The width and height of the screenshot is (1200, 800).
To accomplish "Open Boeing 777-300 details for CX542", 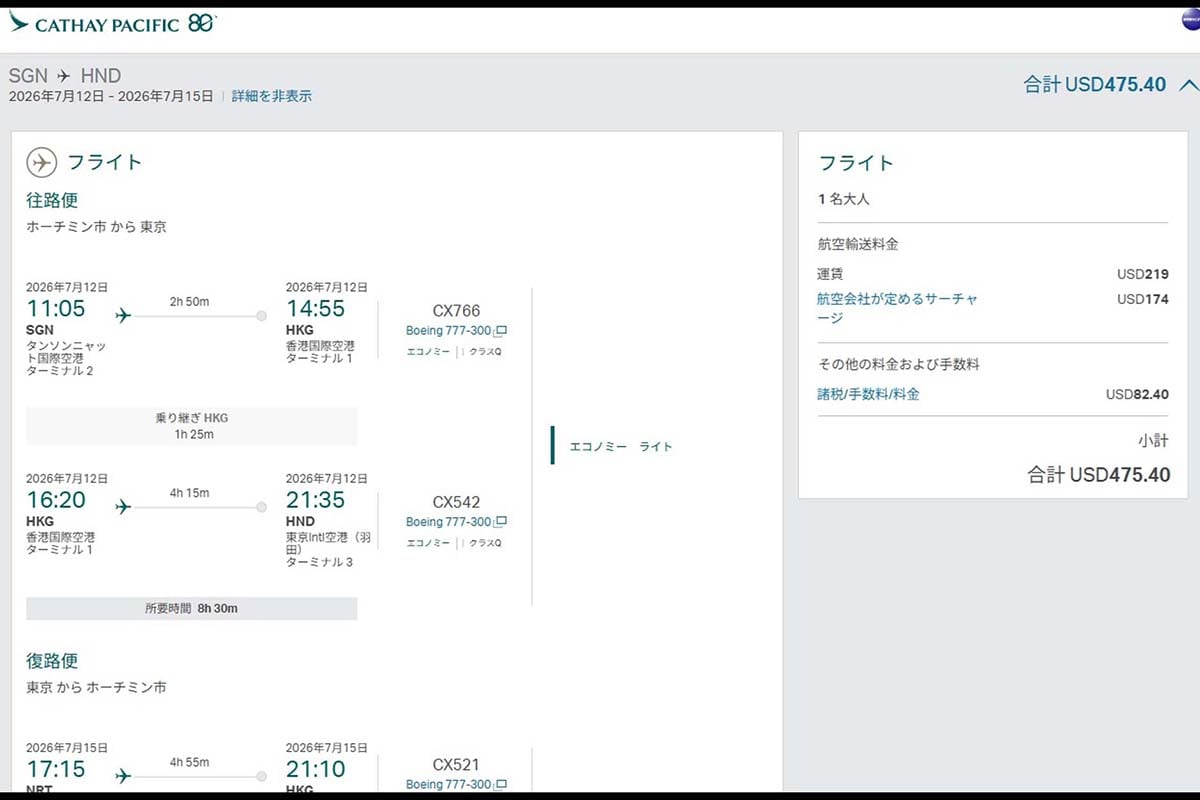I will (x=449, y=522).
